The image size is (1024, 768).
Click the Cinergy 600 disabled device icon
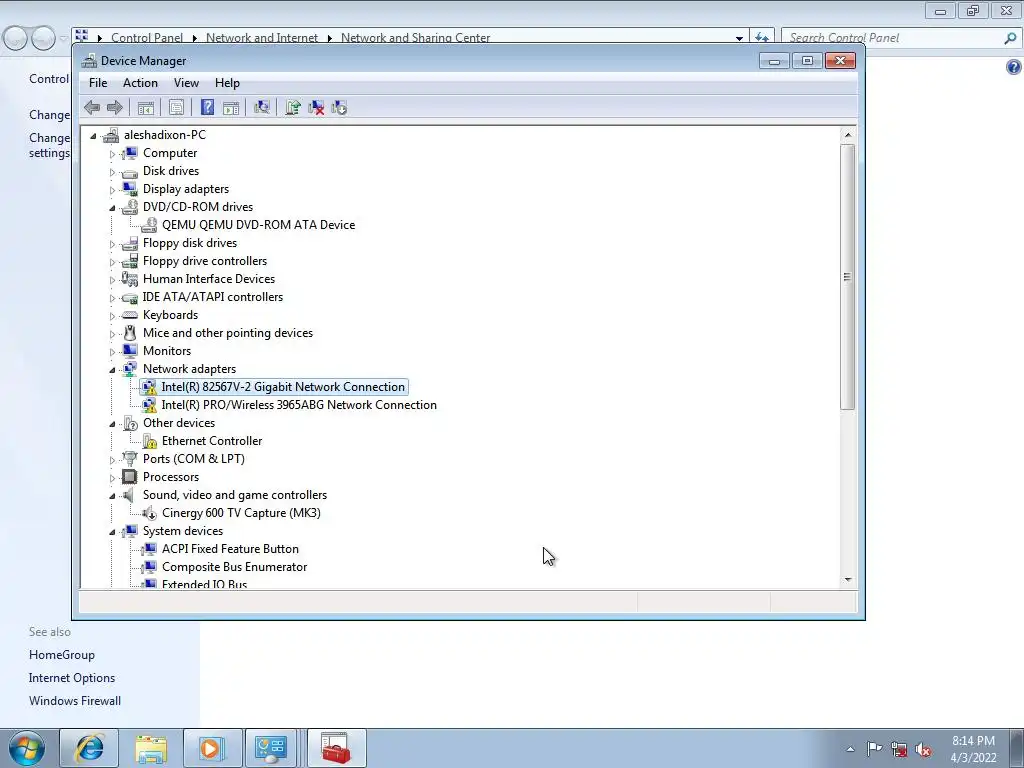click(x=149, y=513)
